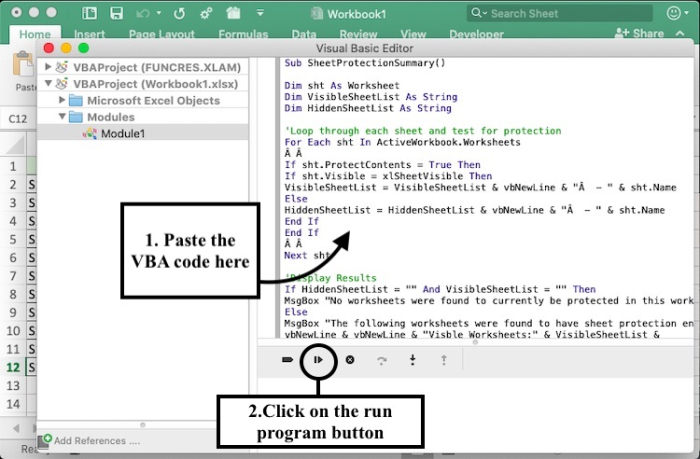700x459 pixels.
Task: Click the Save icon in Excel toolbar
Action: pos(117,13)
